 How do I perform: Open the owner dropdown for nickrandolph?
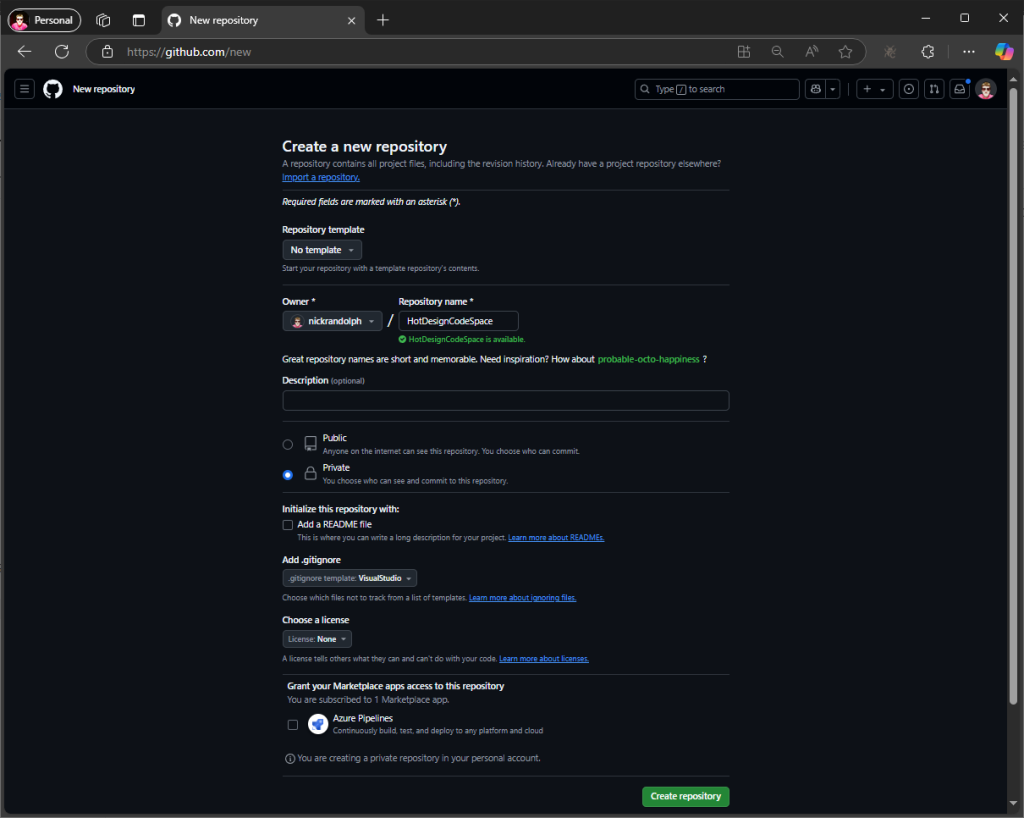(332, 320)
